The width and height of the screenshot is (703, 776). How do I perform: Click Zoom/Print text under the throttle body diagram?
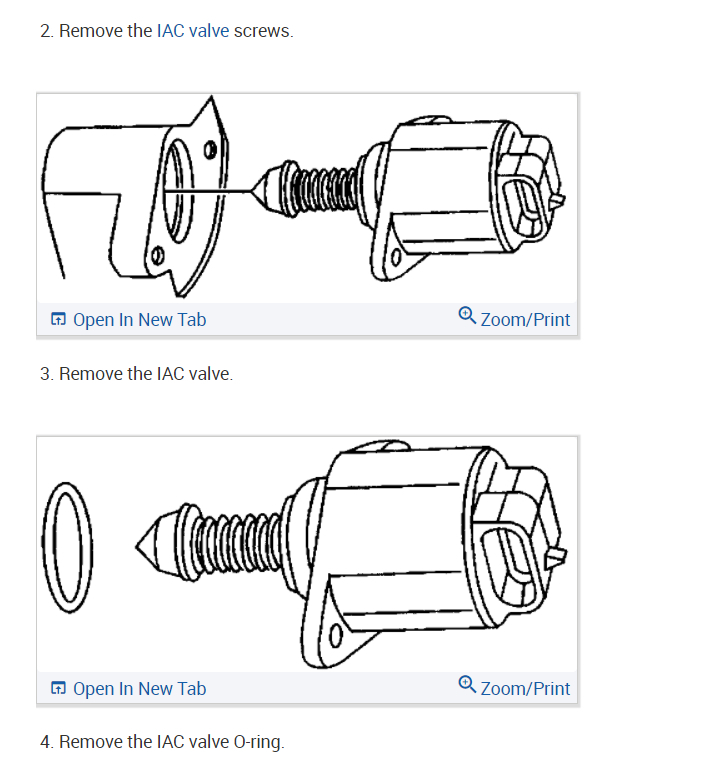pos(525,320)
